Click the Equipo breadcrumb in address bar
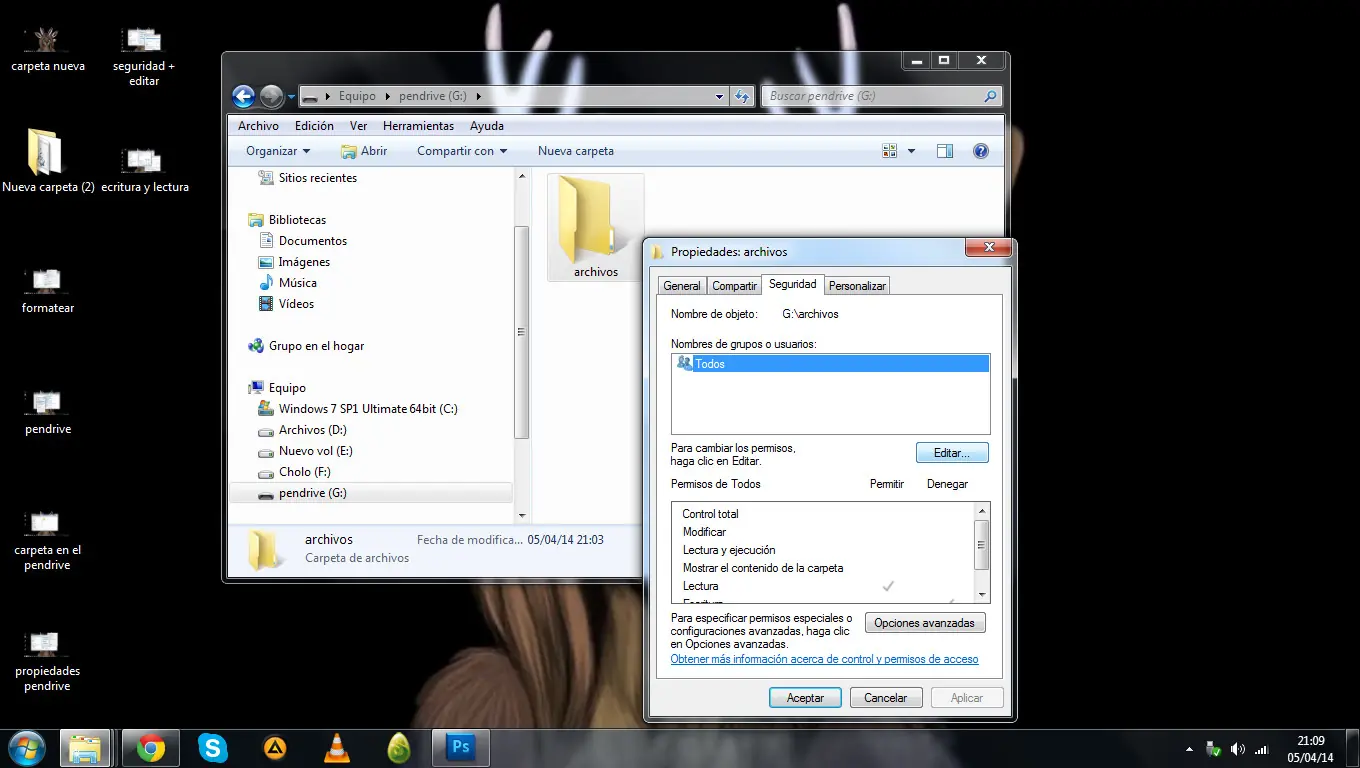Image resolution: width=1360 pixels, height=768 pixels. pos(357,96)
